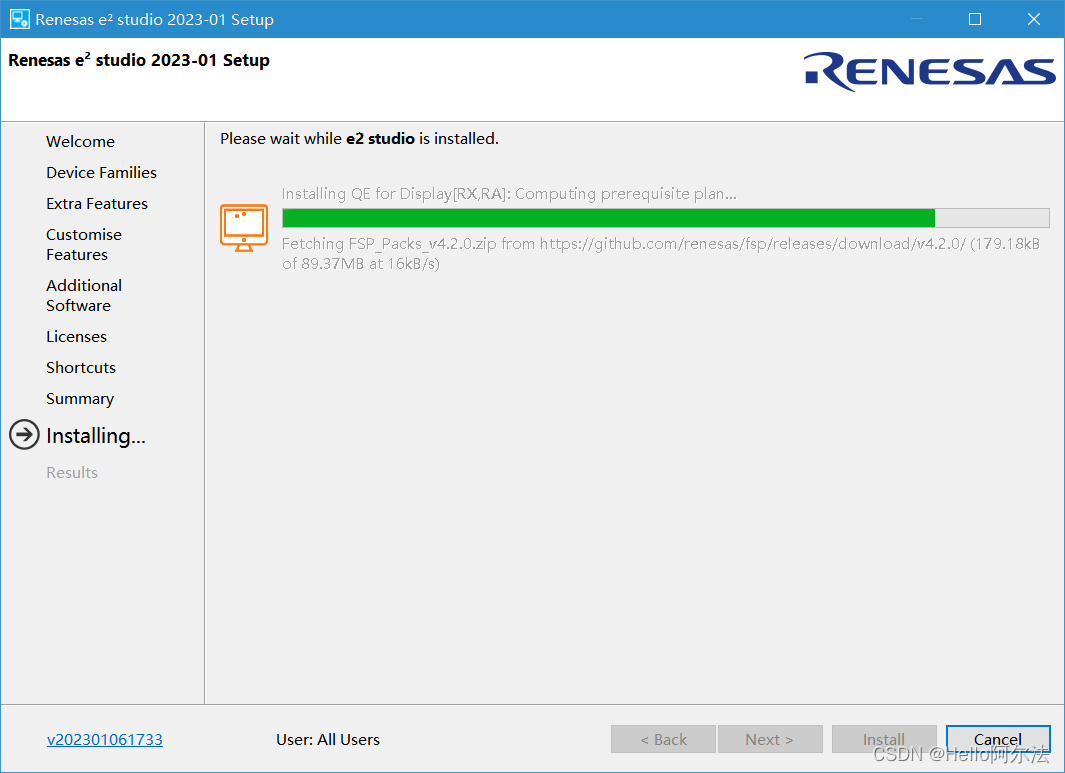Select the Summary step
Viewport: 1065px width, 773px height.
pyautogui.click(x=80, y=399)
